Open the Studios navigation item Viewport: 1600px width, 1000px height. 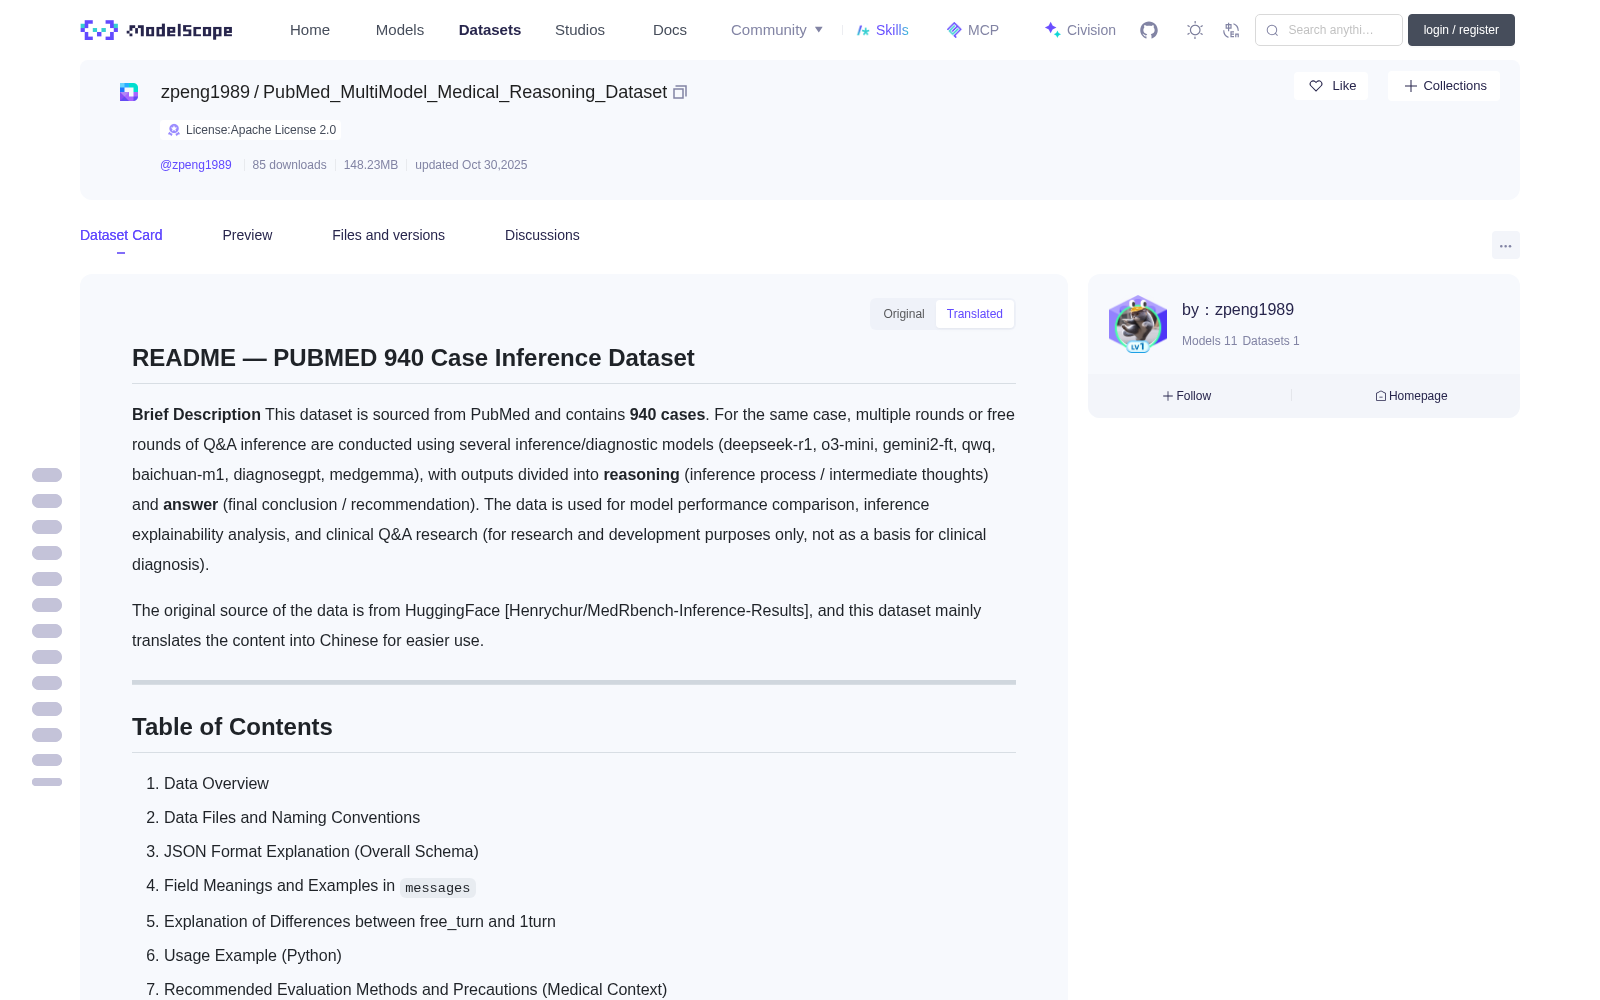tap(580, 30)
